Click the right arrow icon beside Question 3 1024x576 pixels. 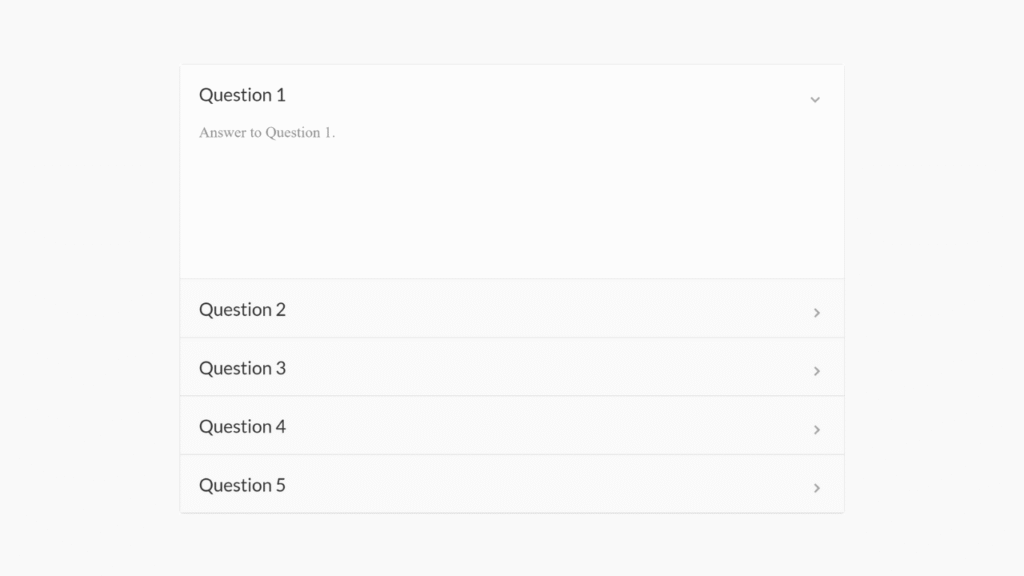coord(817,371)
